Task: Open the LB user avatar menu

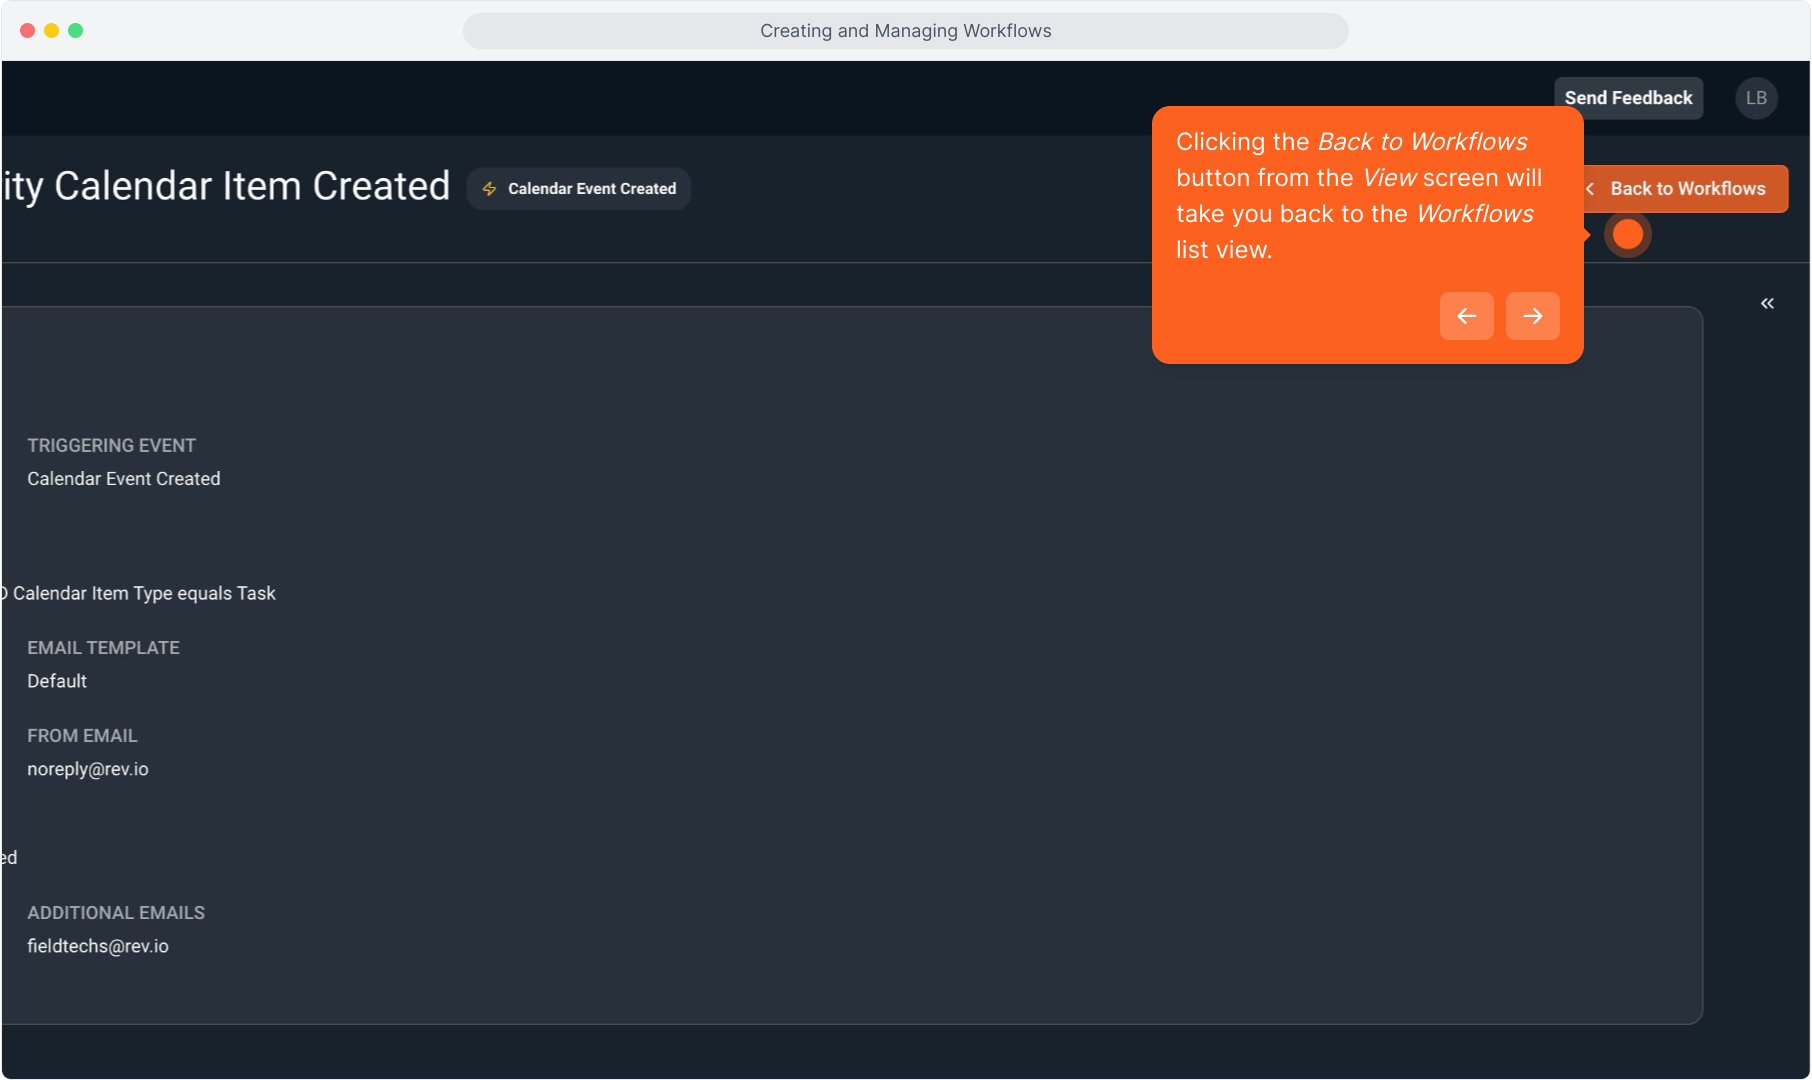Action: 1756,98
